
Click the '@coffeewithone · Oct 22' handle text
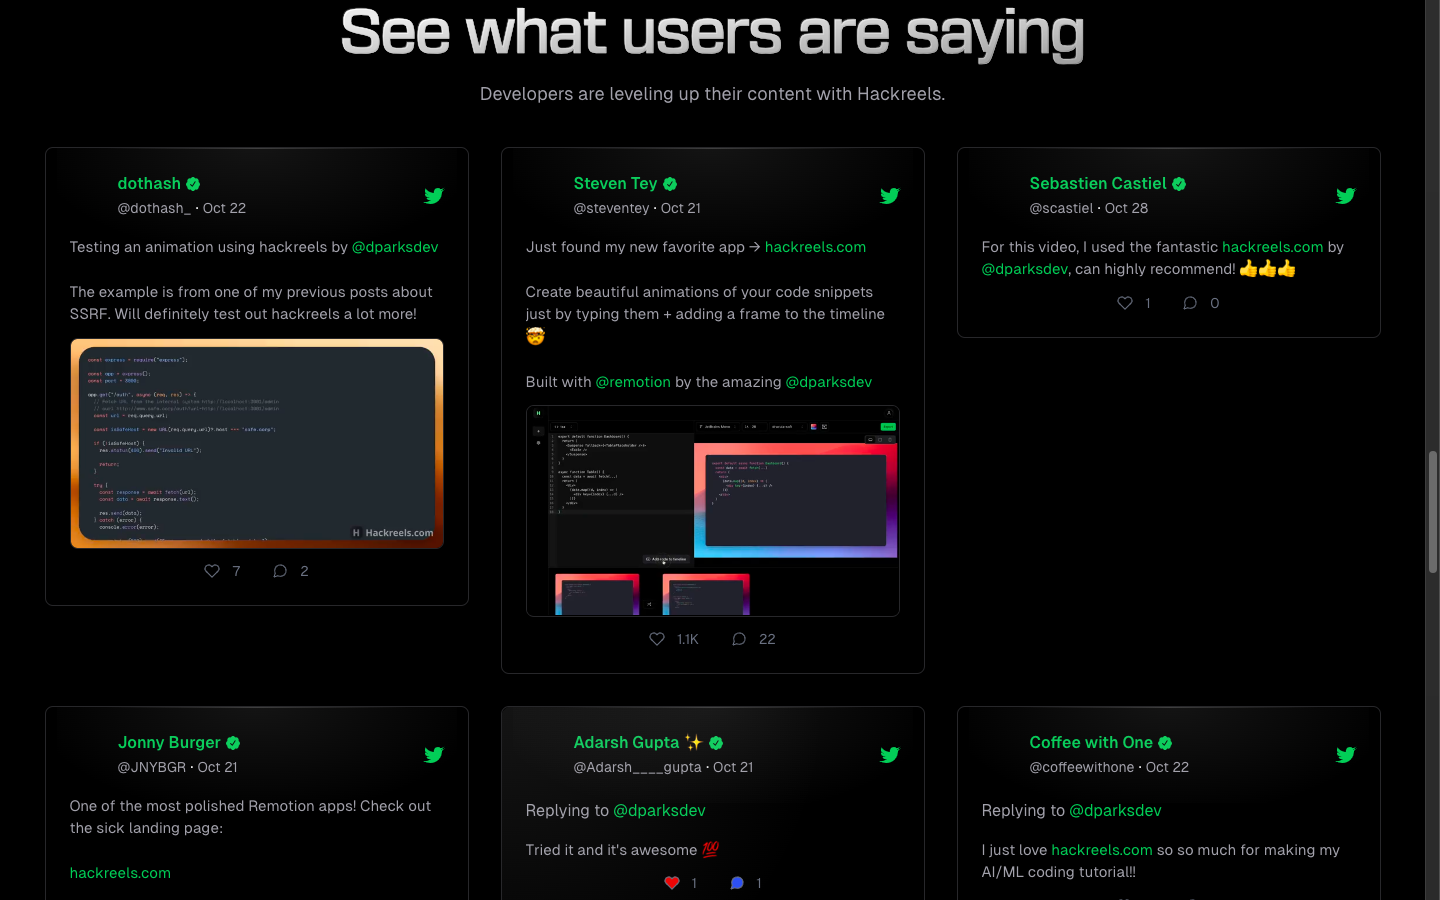pos(1109,767)
